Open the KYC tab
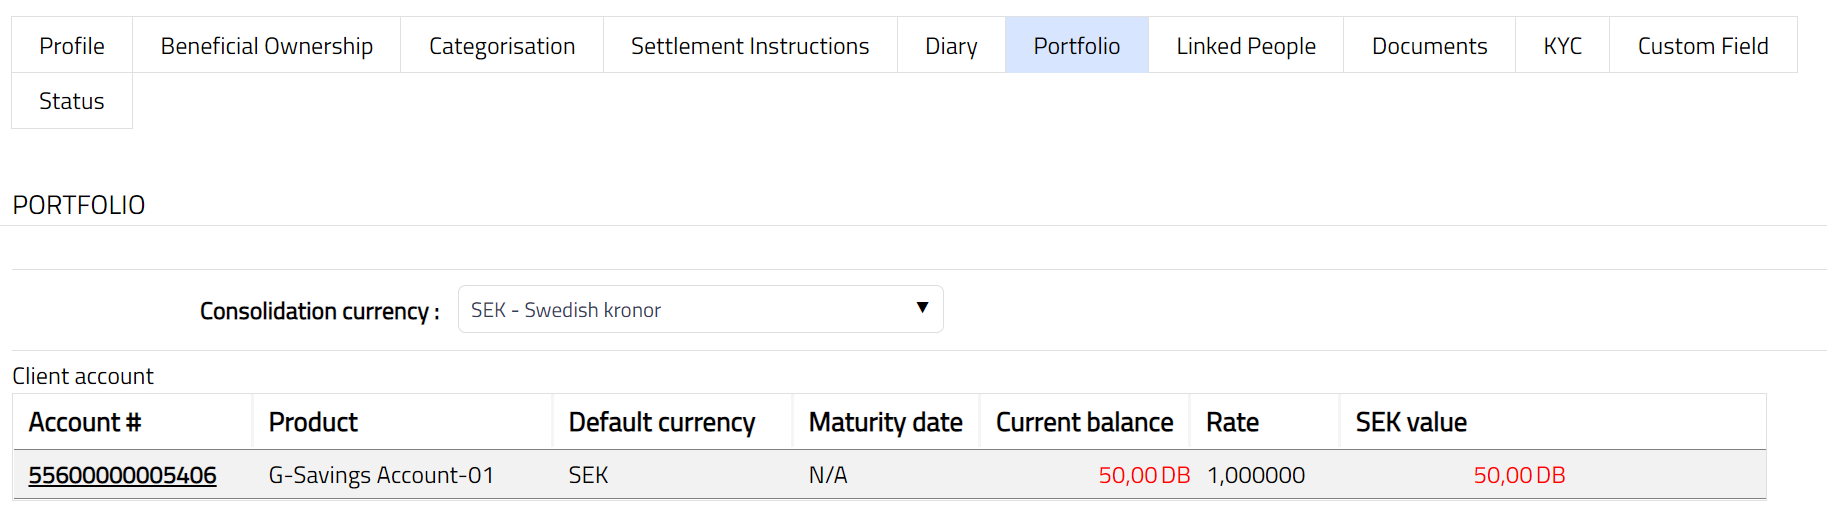 (x=1562, y=46)
